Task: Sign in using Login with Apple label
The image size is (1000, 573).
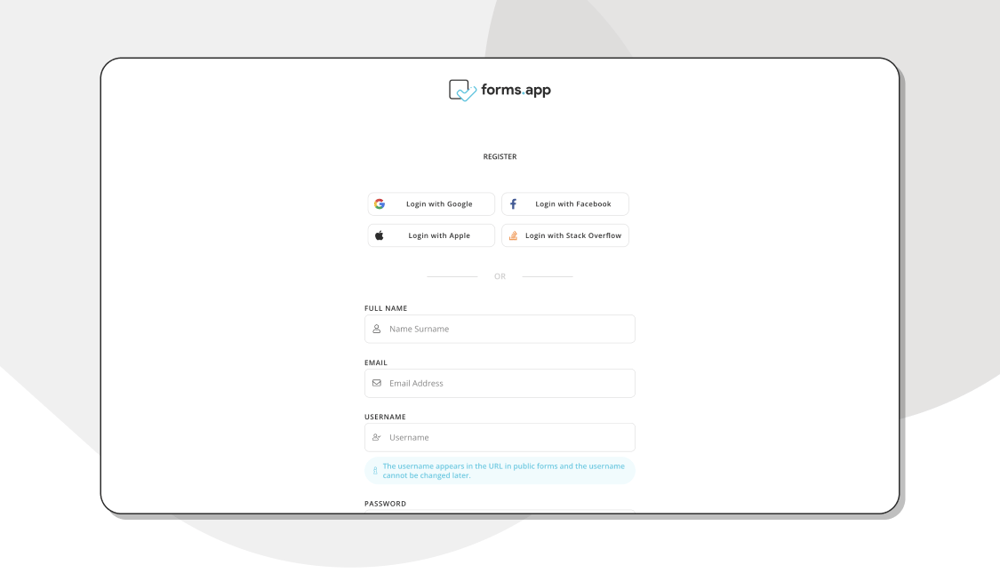Action: pyautogui.click(x=439, y=236)
